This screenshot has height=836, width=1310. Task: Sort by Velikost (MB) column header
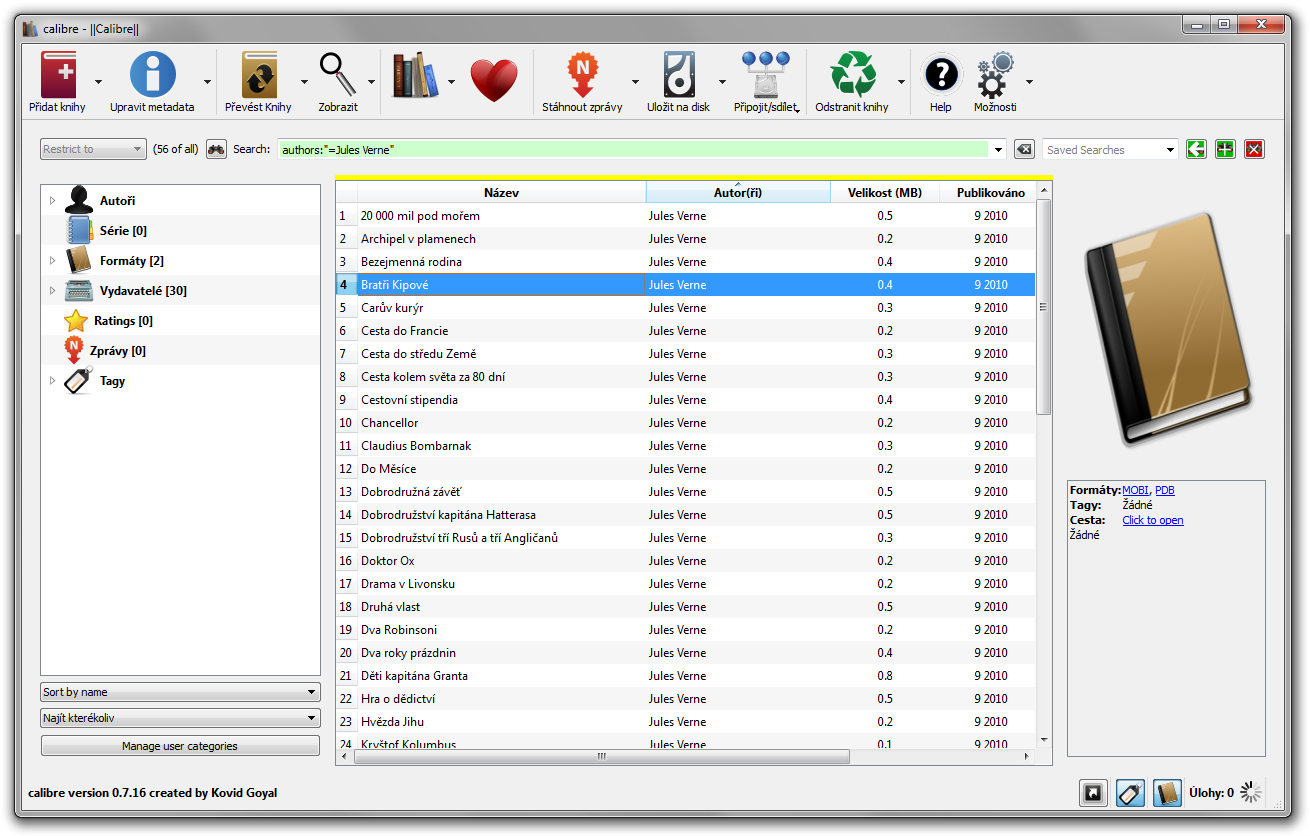tap(884, 192)
